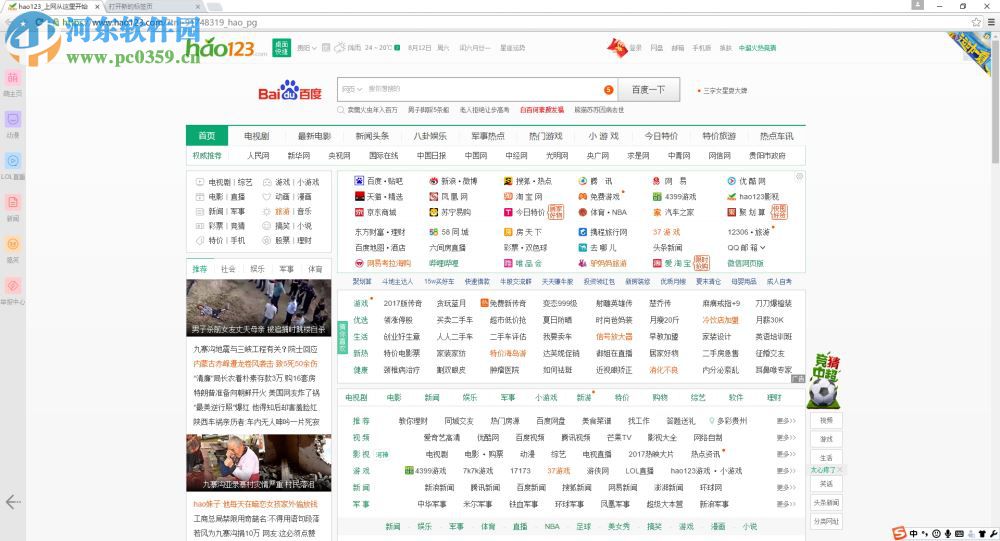Open the 人民网 link

258,156
